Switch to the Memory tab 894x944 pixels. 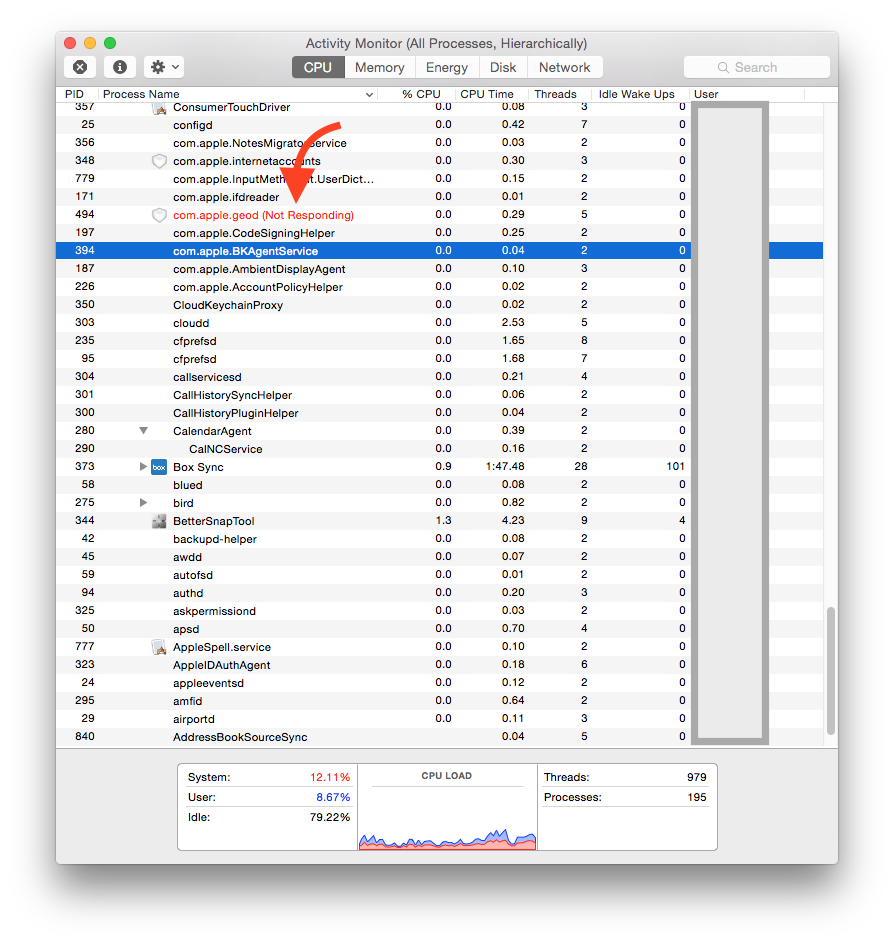[x=379, y=67]
